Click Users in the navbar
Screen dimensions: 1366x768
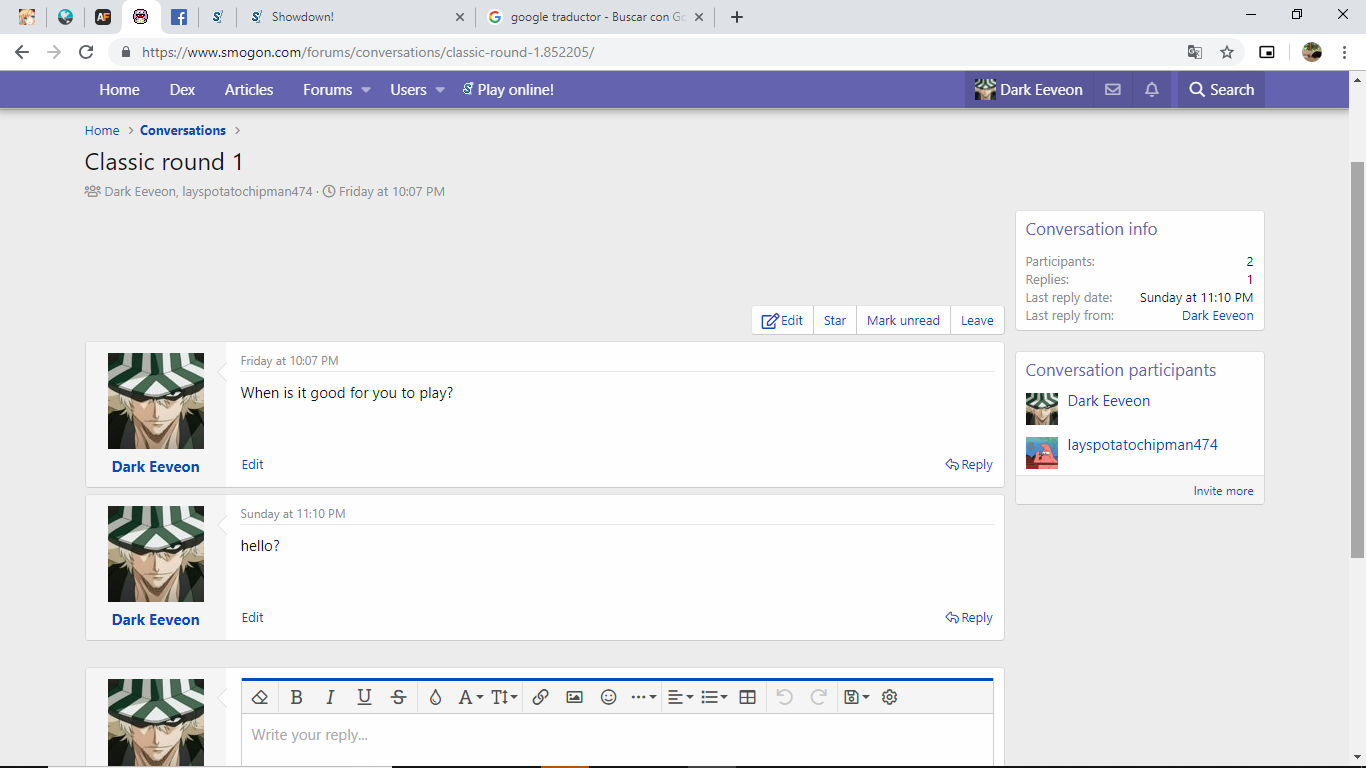pyautogui.click(x=408, y=90)
